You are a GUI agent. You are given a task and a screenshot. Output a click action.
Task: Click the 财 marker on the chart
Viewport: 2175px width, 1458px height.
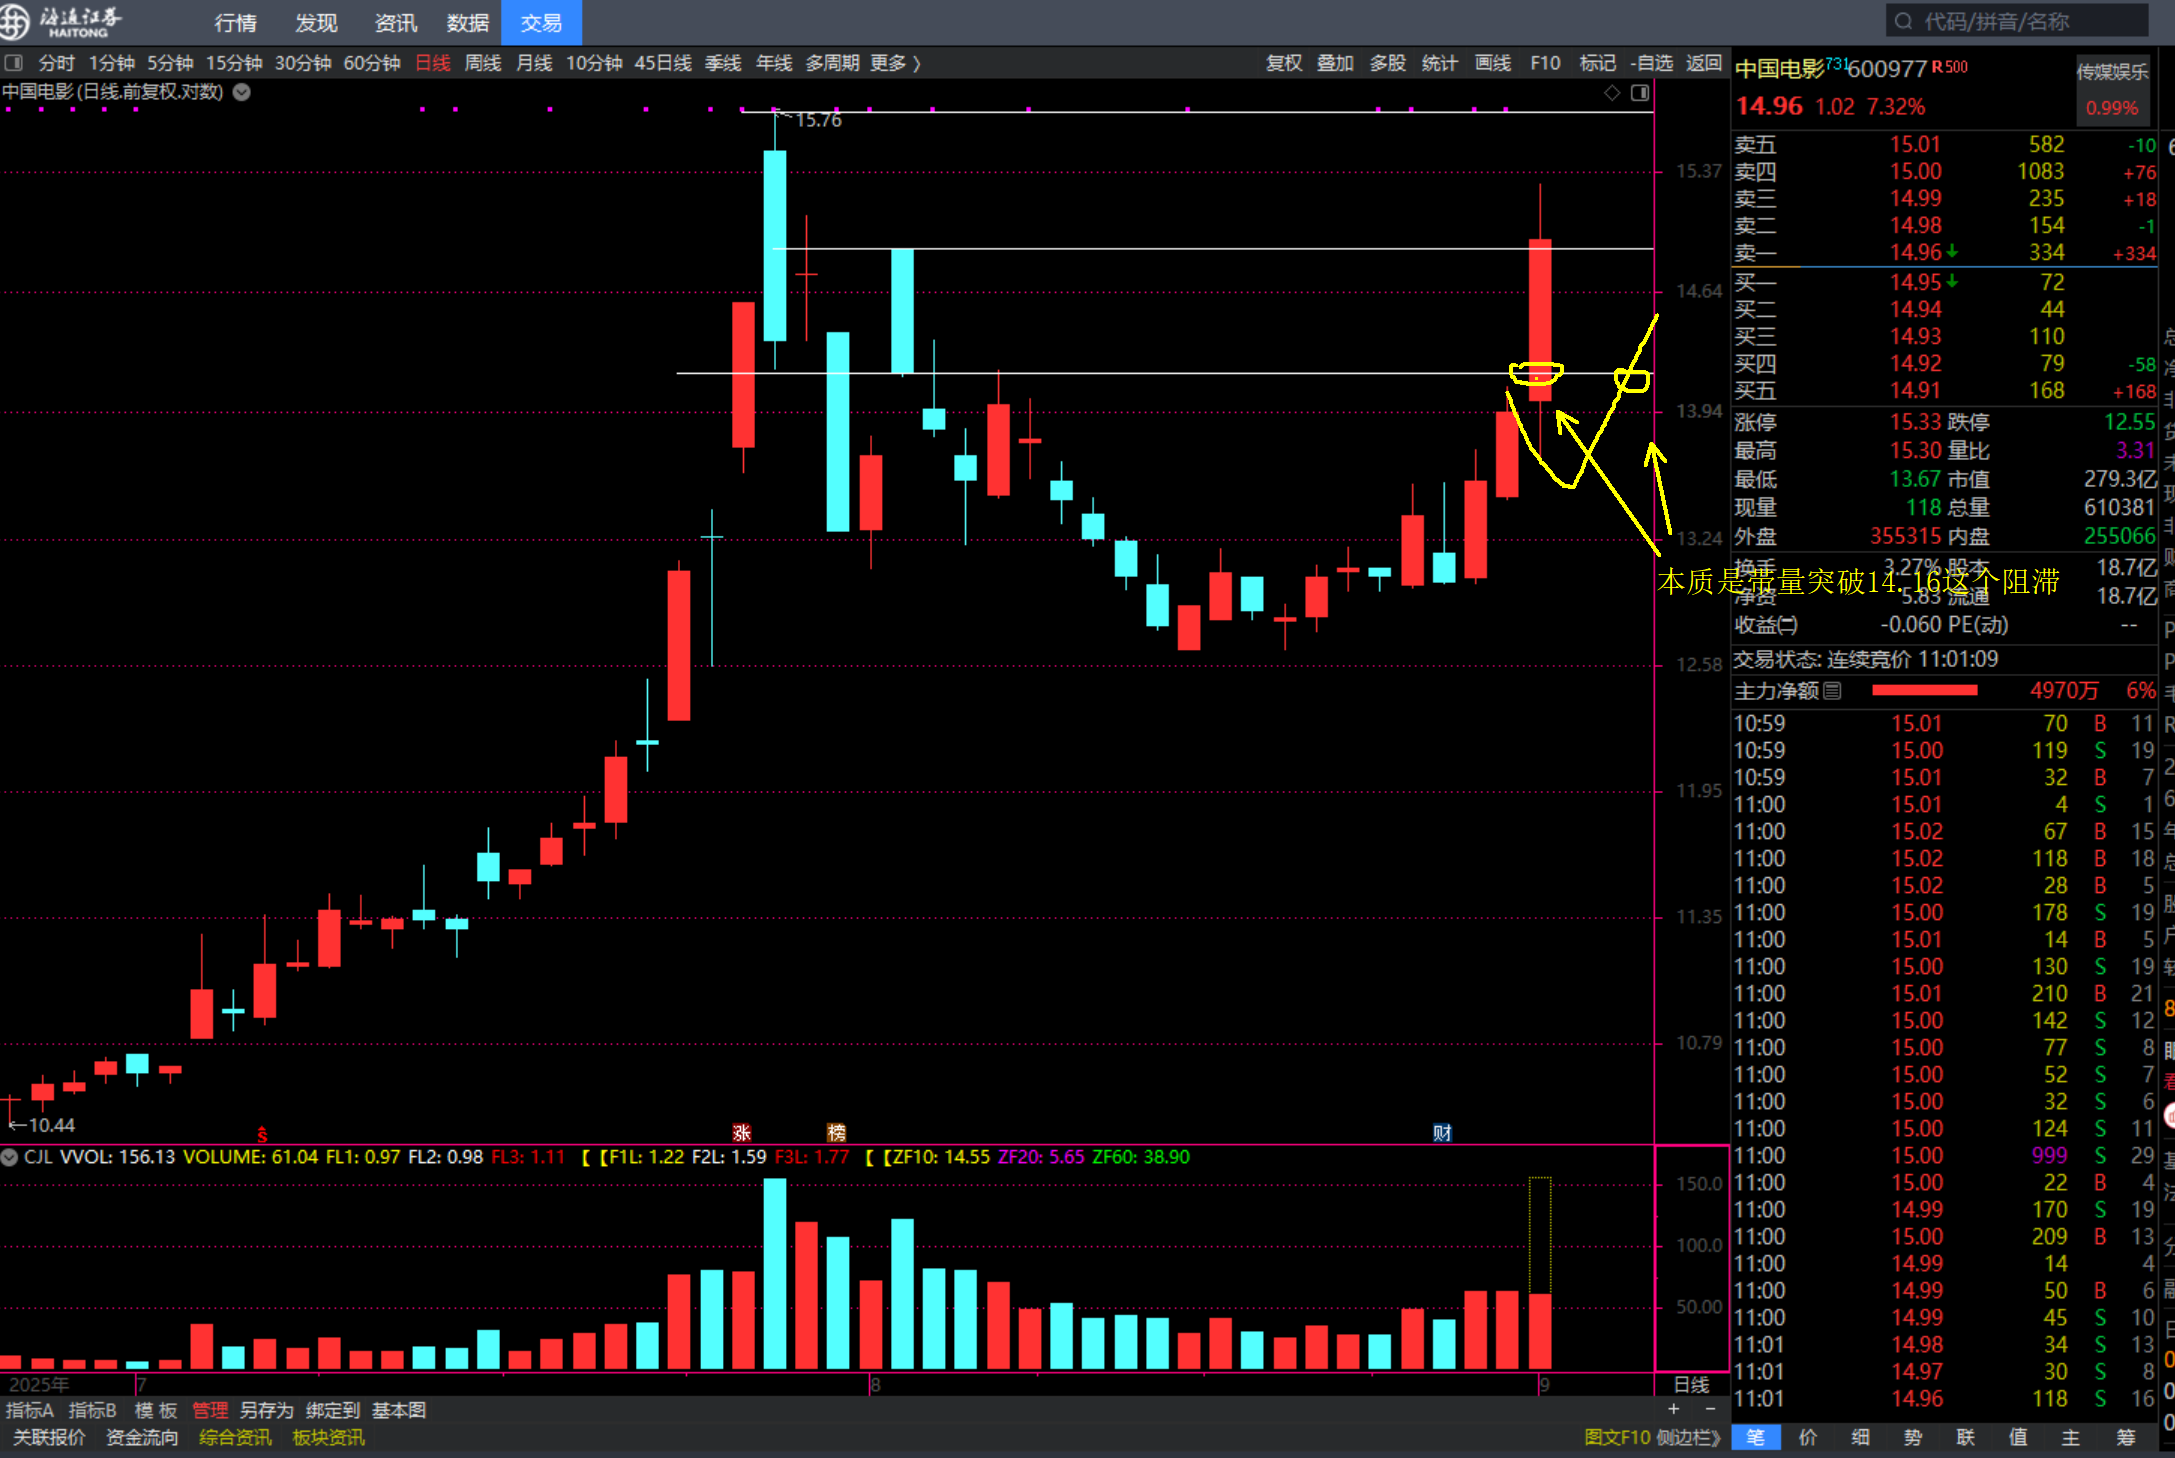click(1442, 1132)
